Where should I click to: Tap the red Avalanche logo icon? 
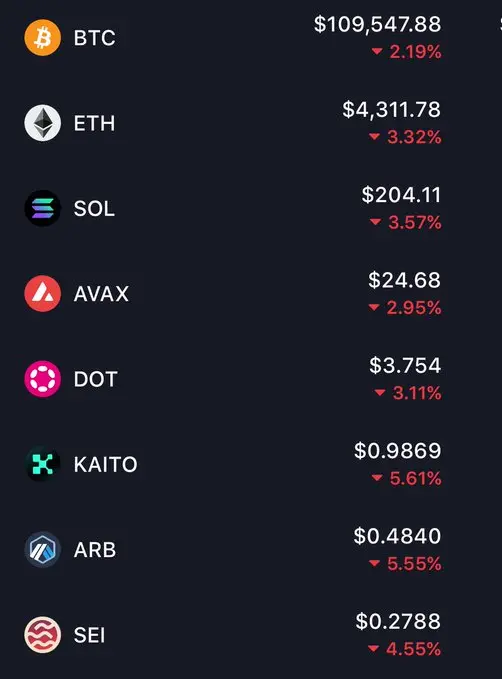(42, 294)
